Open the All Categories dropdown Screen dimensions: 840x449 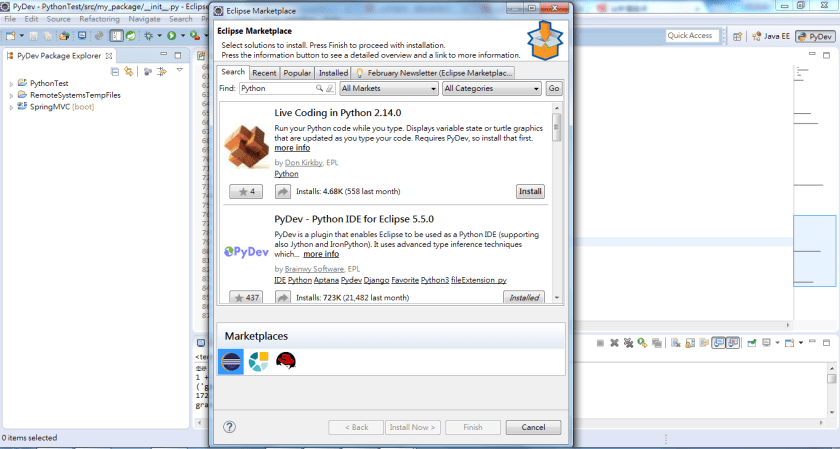(x=491, y=89)
